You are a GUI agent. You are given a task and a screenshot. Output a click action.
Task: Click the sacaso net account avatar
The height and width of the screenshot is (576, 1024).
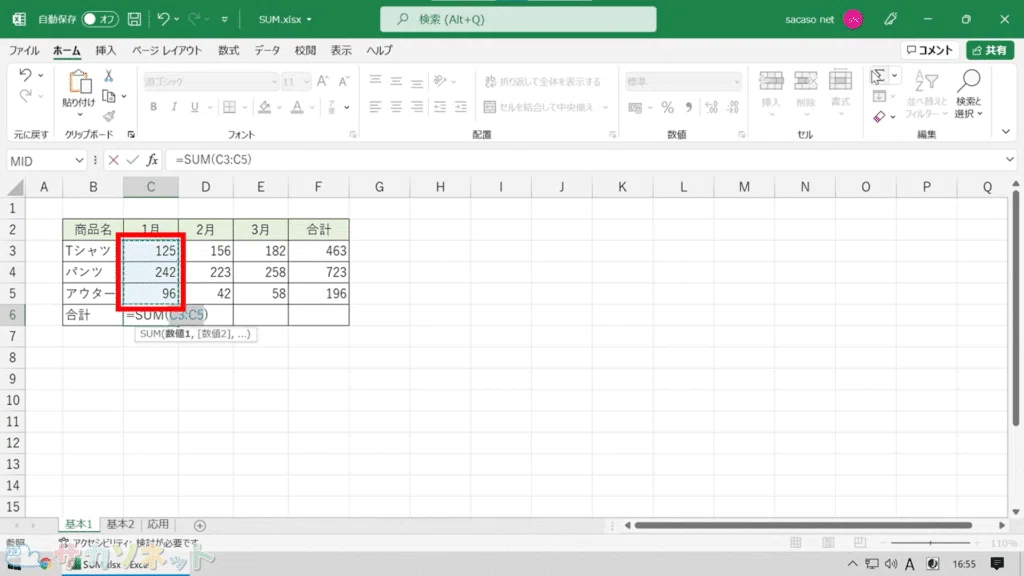(x=853, y=20)
